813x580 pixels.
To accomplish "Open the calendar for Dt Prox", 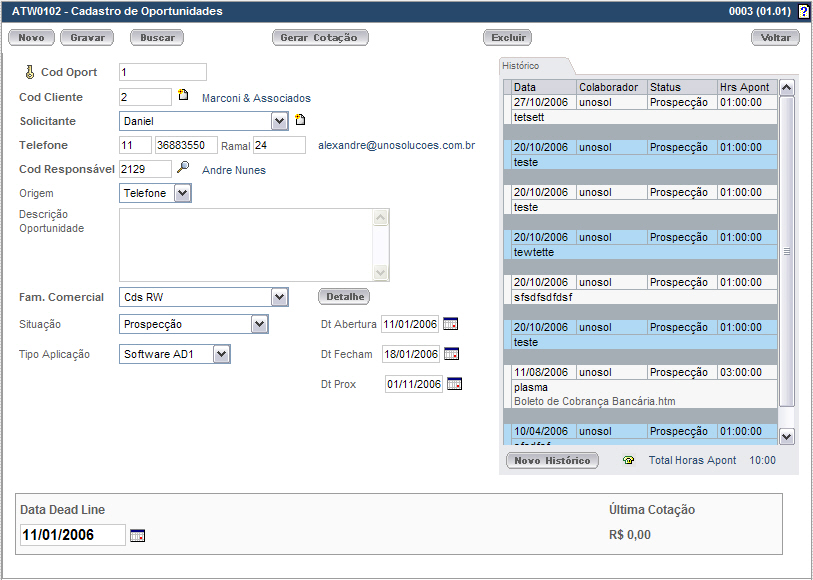I will pyautogui.click(x=454, y=384).
